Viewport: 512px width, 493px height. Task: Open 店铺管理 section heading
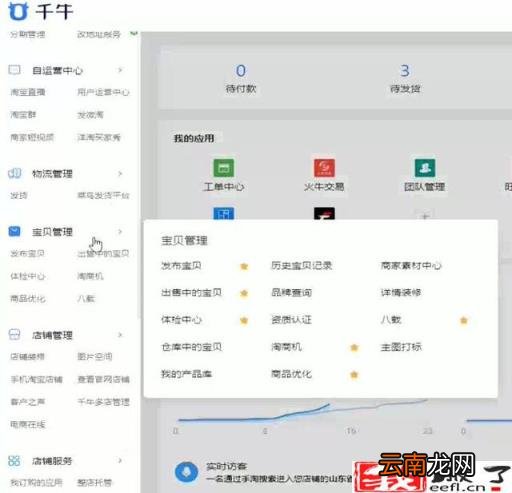click(52, 335)
